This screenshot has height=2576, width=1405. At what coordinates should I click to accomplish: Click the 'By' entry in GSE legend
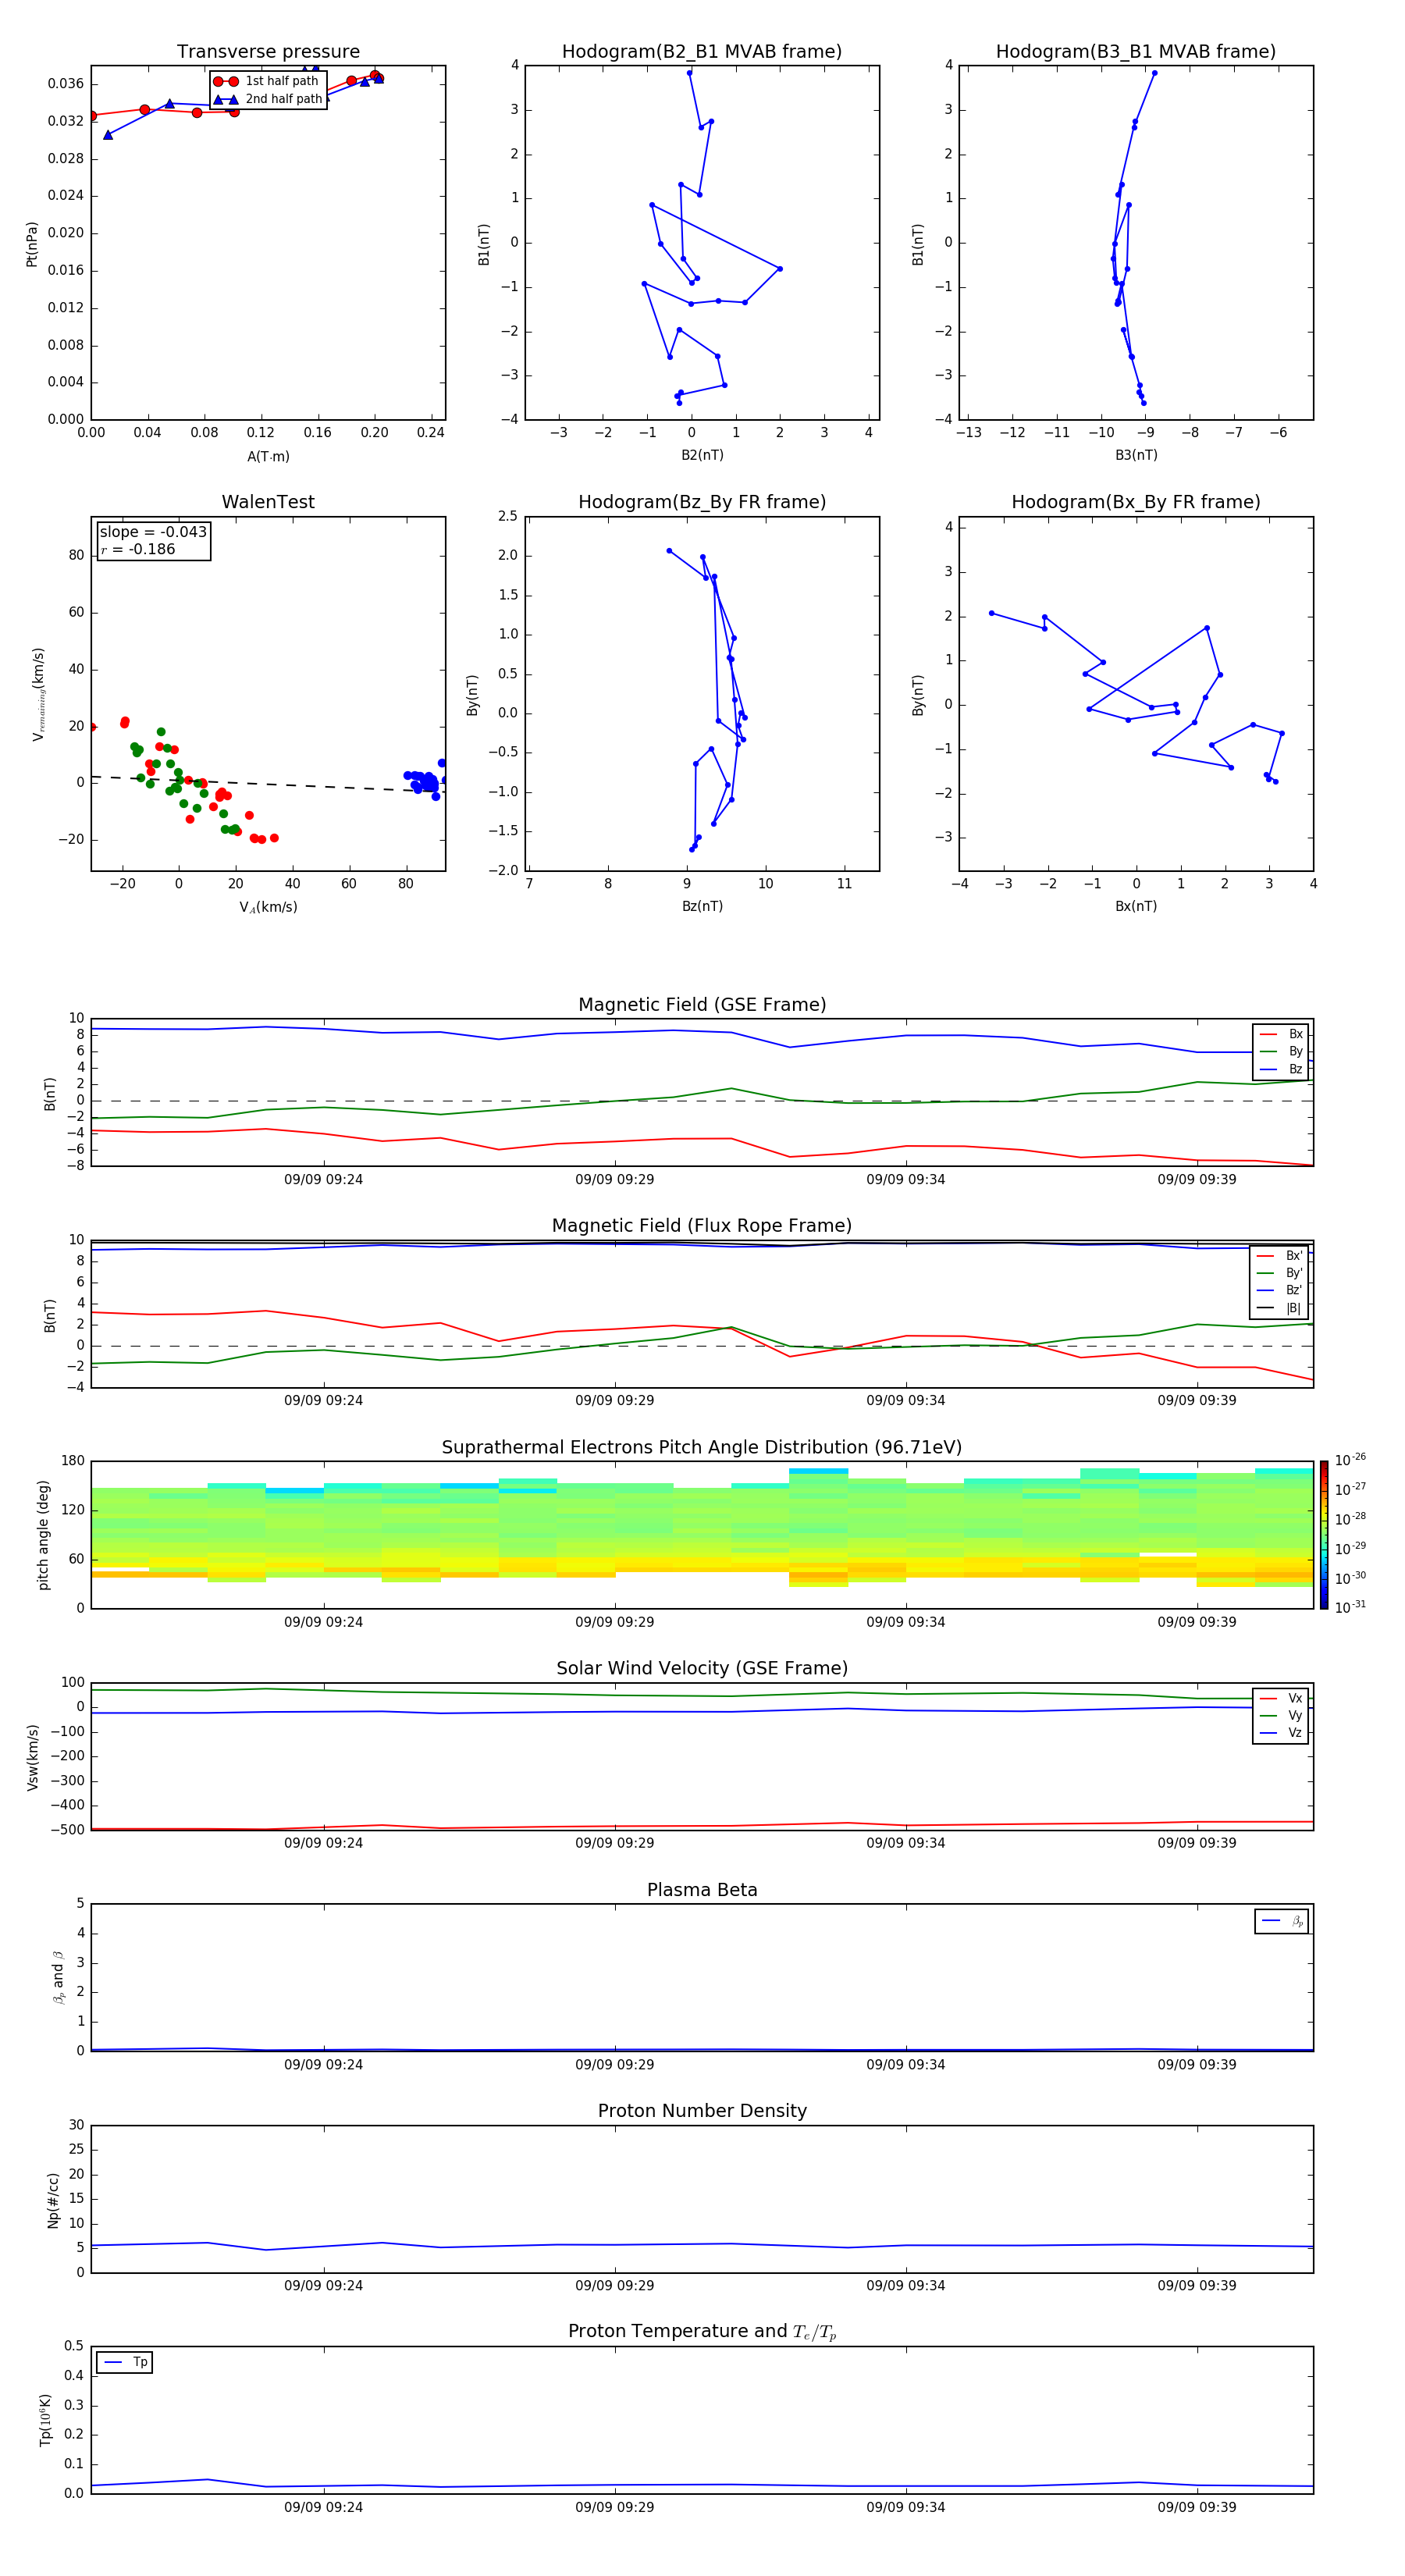1281,1052
